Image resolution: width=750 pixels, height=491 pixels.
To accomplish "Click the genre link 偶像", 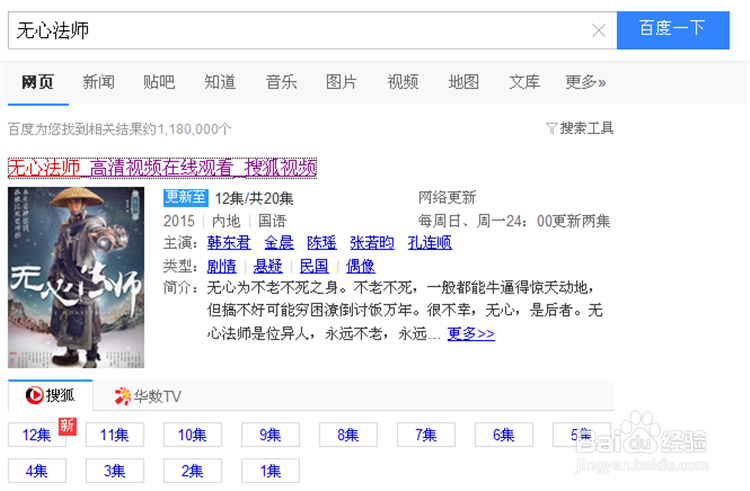I will [360, 266].
